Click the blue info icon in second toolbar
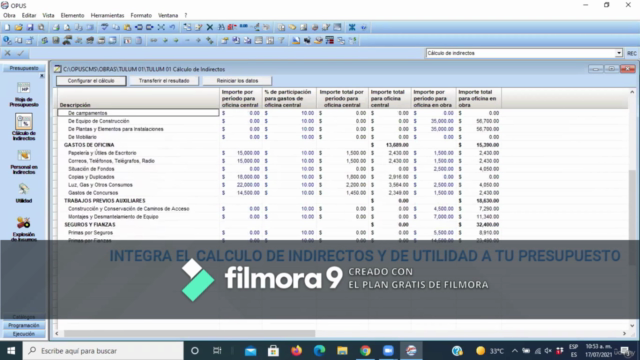 (7, 40)
